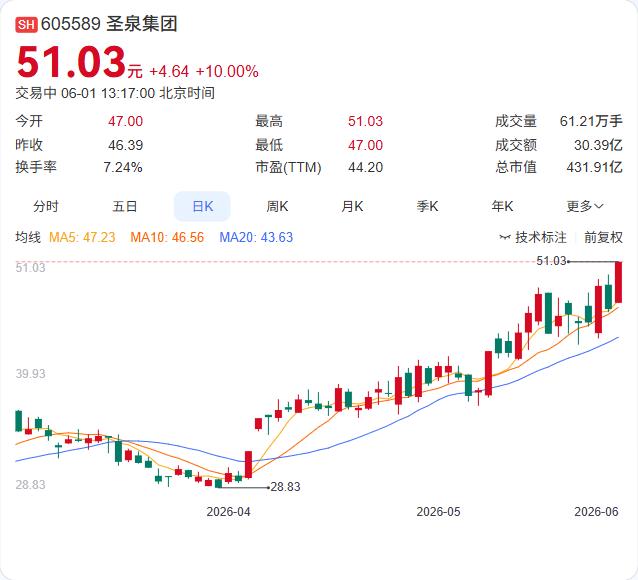Click the 成交量 value 61.21万手
Viewport: 638px width, 580px height.
click(591, 121)
